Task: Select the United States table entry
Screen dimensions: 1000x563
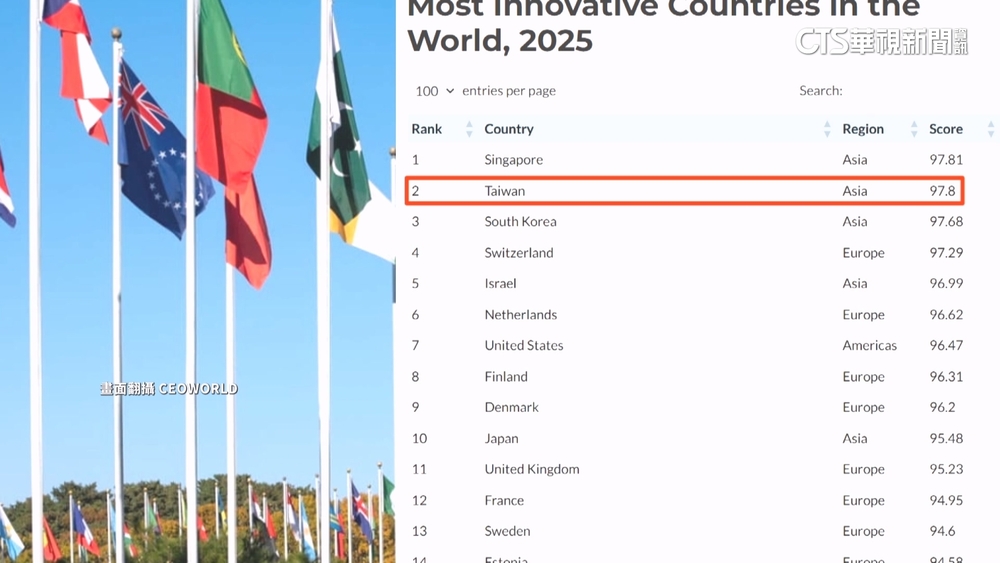Action: pos(524,346)
